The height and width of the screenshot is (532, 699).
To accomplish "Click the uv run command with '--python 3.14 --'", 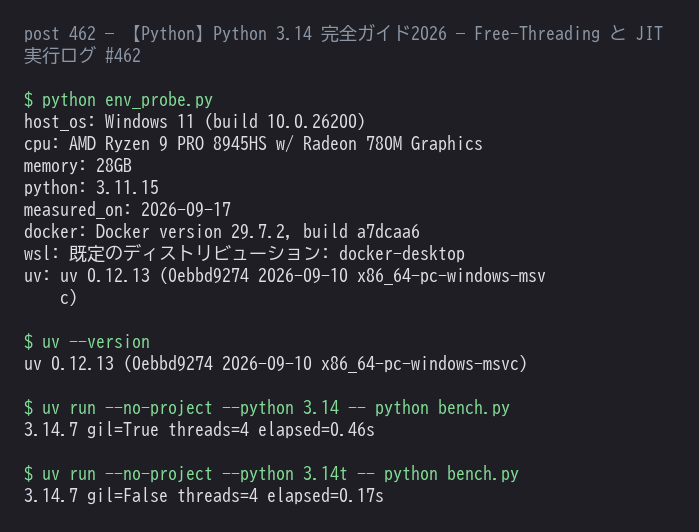I will pyautogui.click(x=267, y=408).
